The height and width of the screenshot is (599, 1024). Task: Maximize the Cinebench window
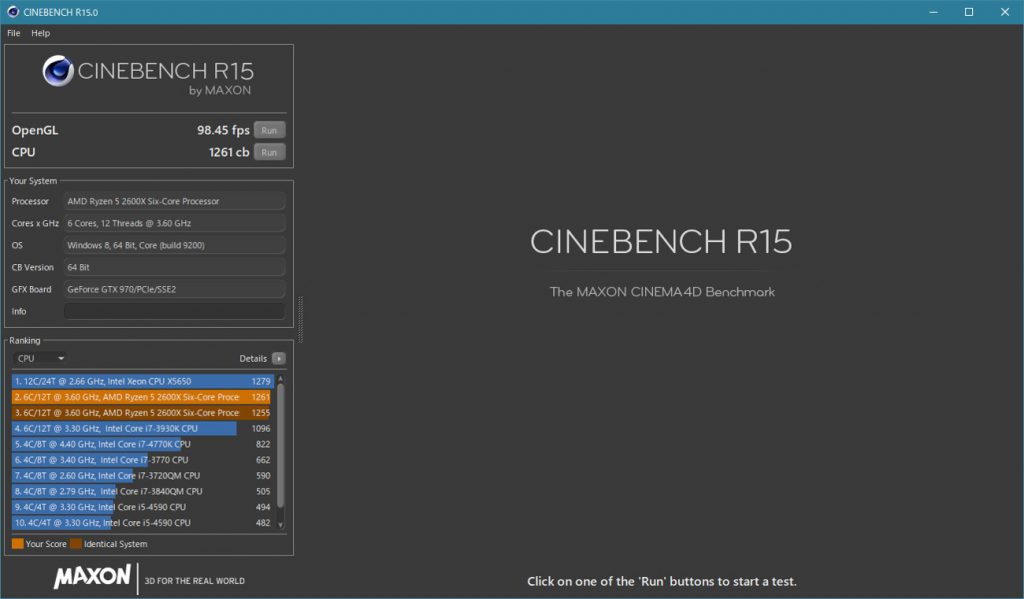(x=969, y=12)
